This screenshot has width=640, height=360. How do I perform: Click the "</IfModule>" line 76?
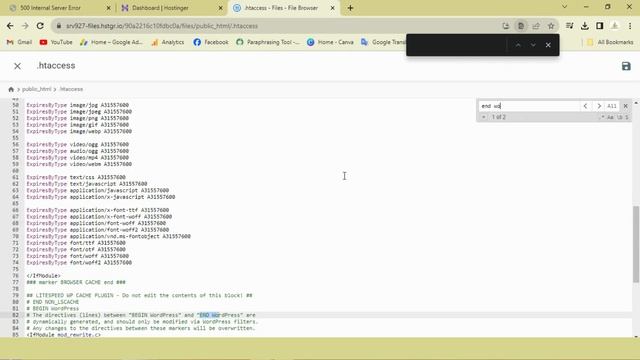pos(43,276)
